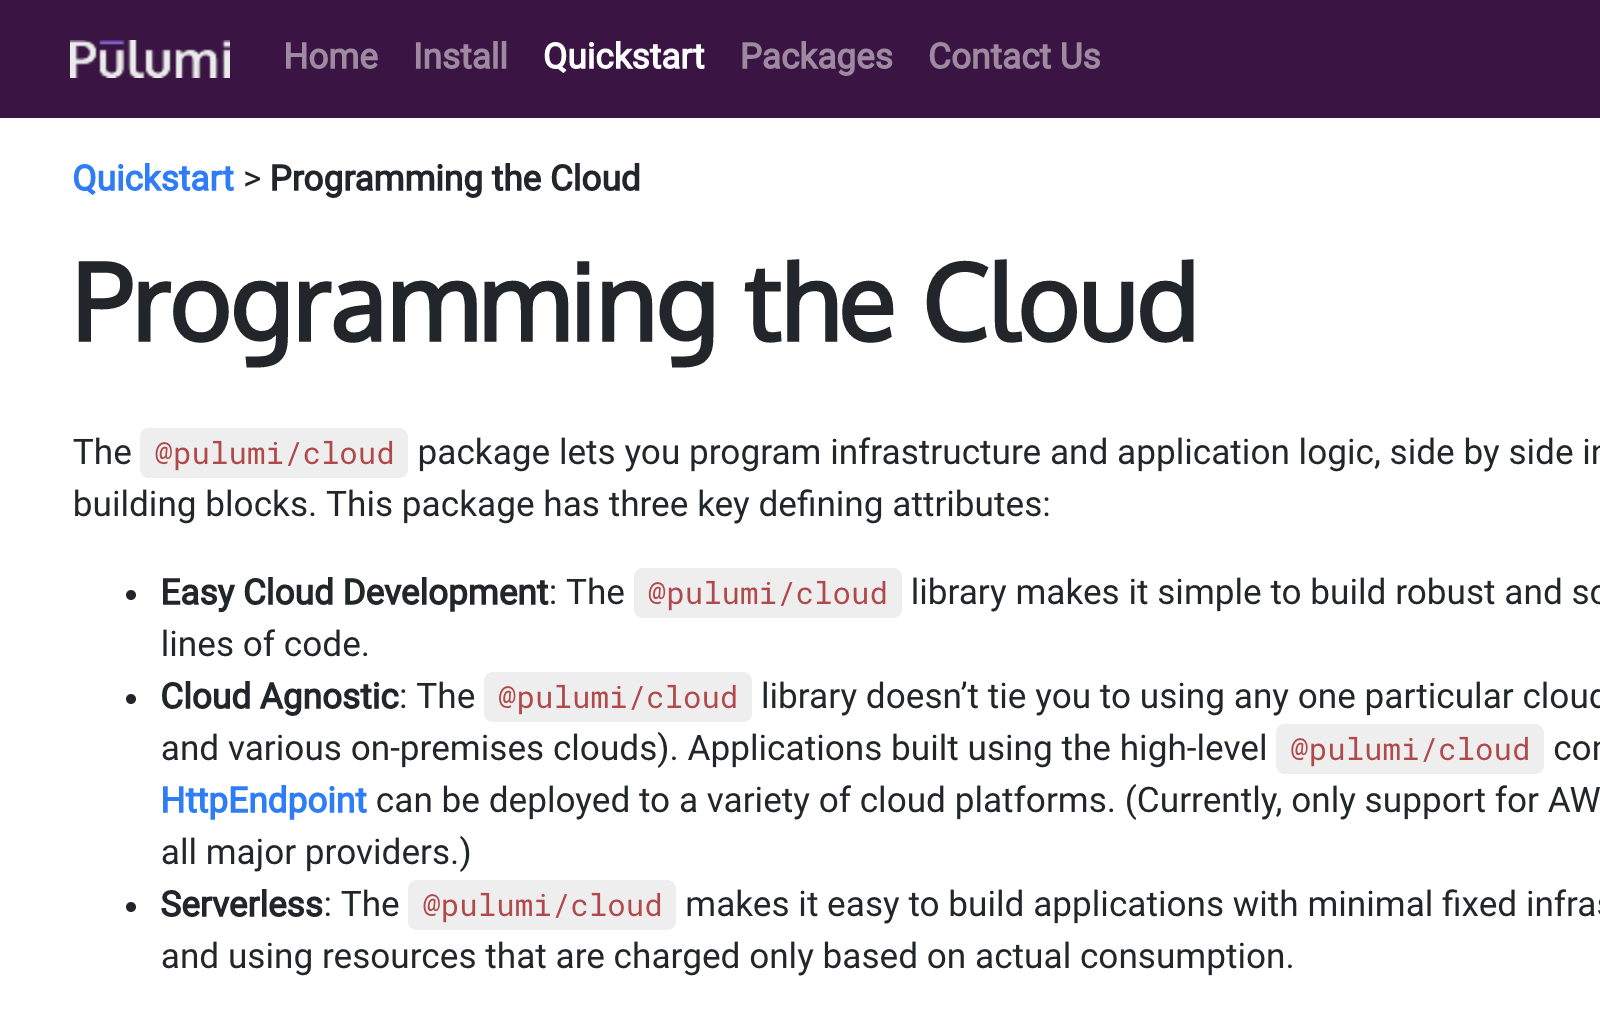
Task: Click @pulumi/cloud code after Easy Cloud Development
Action: (x=768, y=593)
